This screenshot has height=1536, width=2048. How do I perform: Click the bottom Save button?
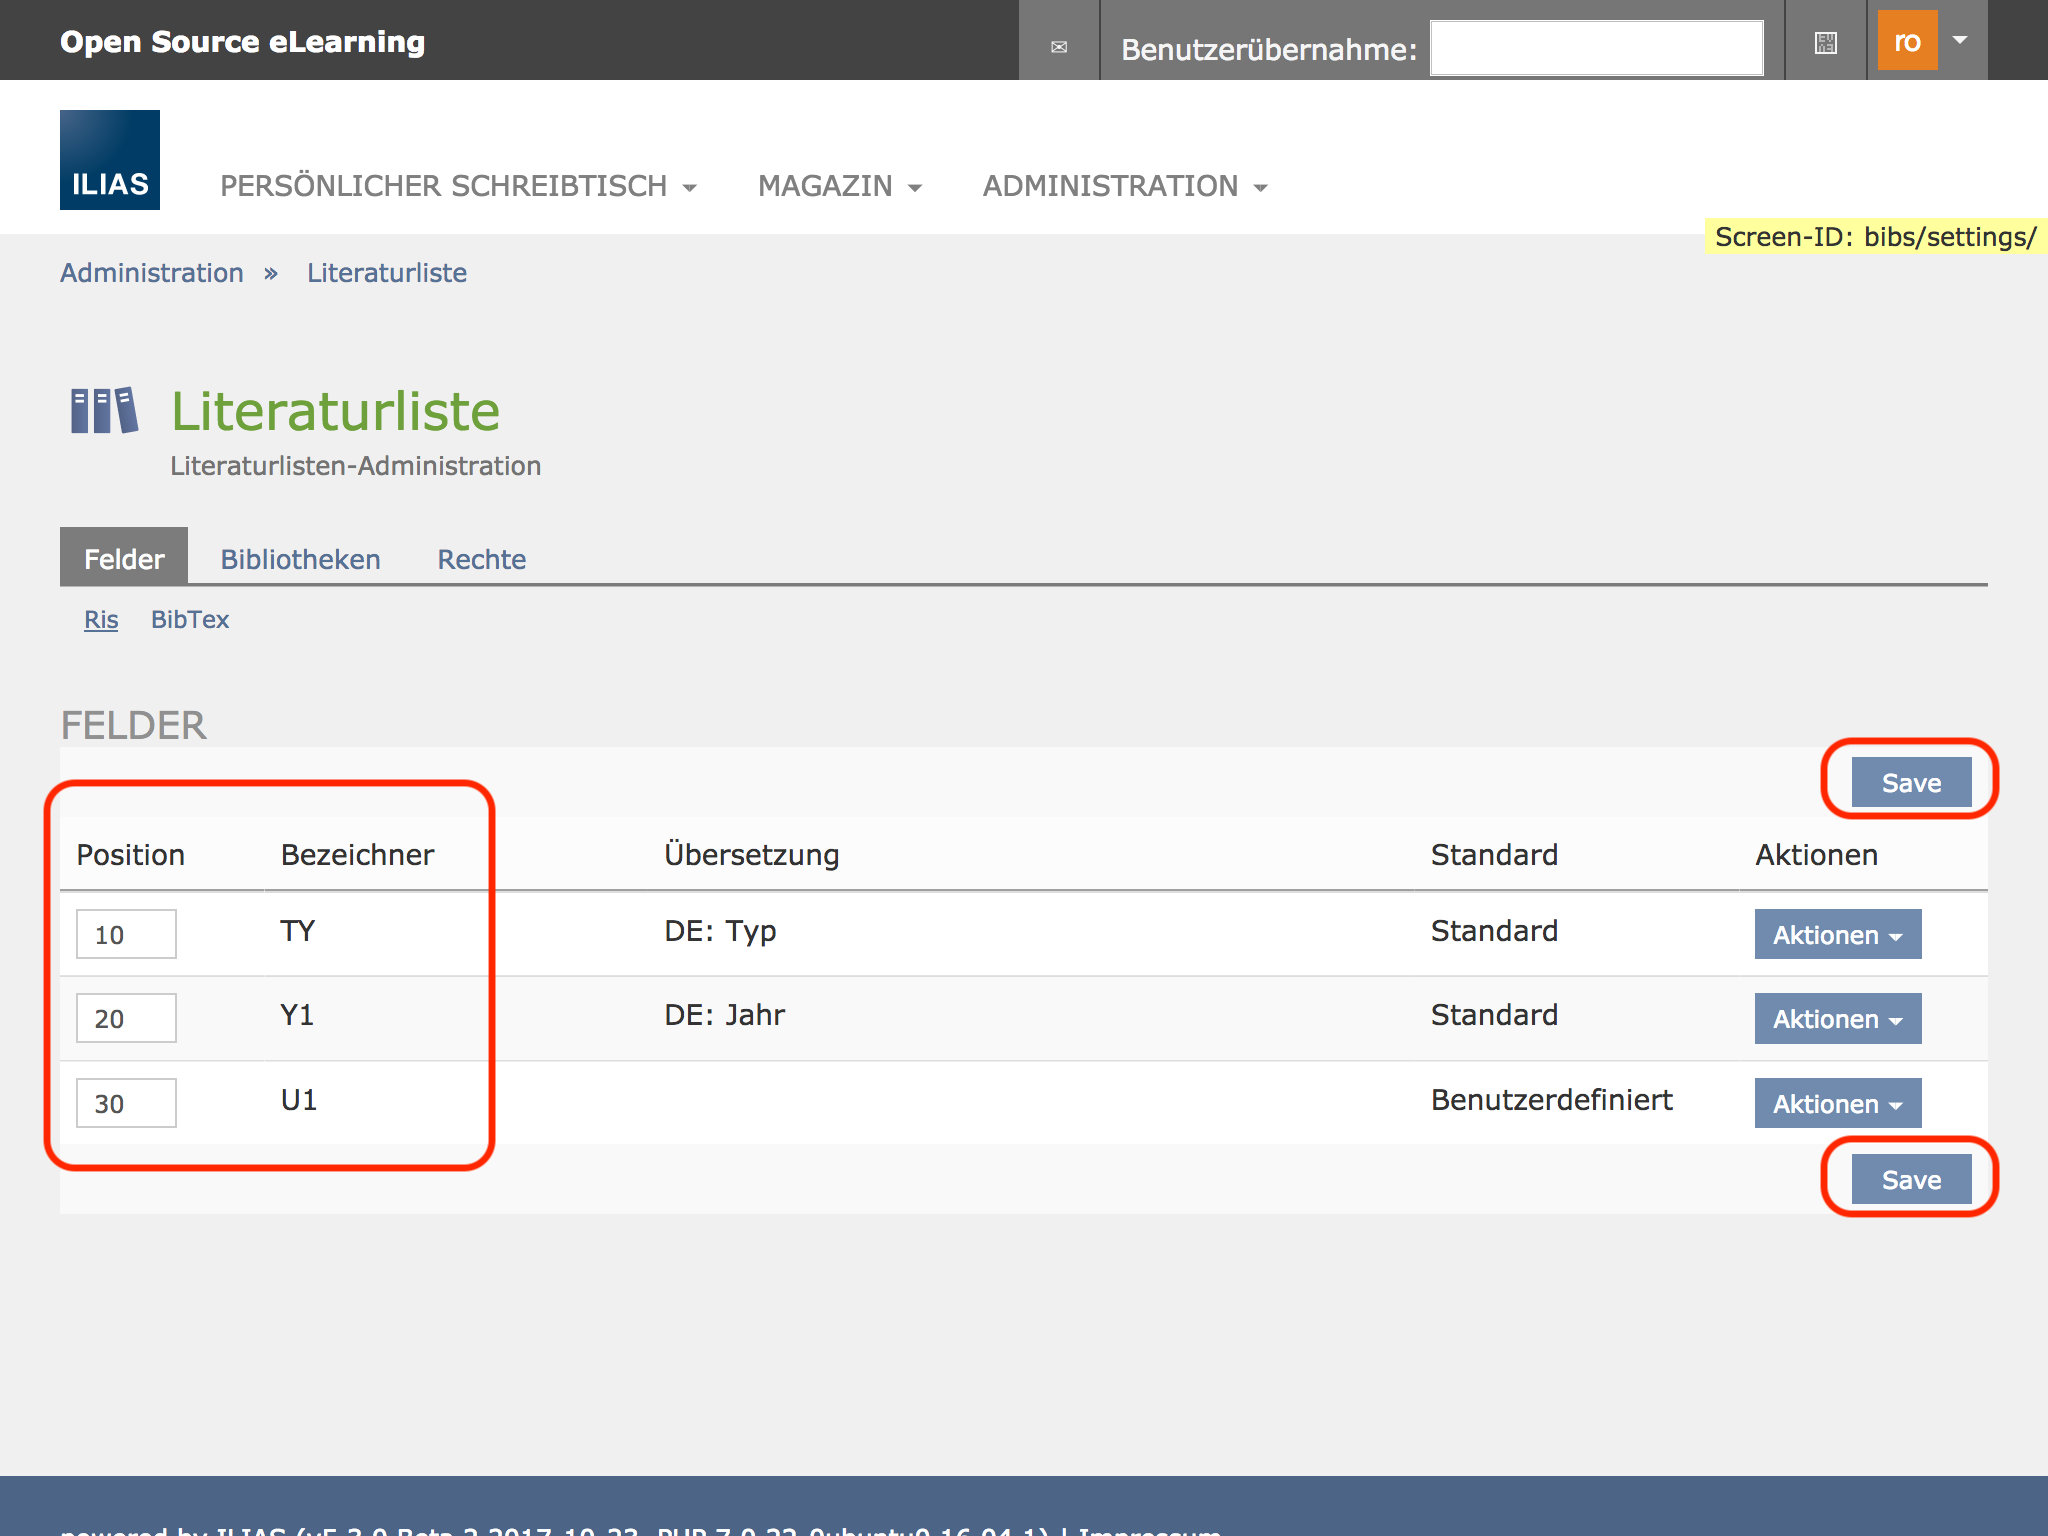pyautogui.click(x=1910, y=1180)
